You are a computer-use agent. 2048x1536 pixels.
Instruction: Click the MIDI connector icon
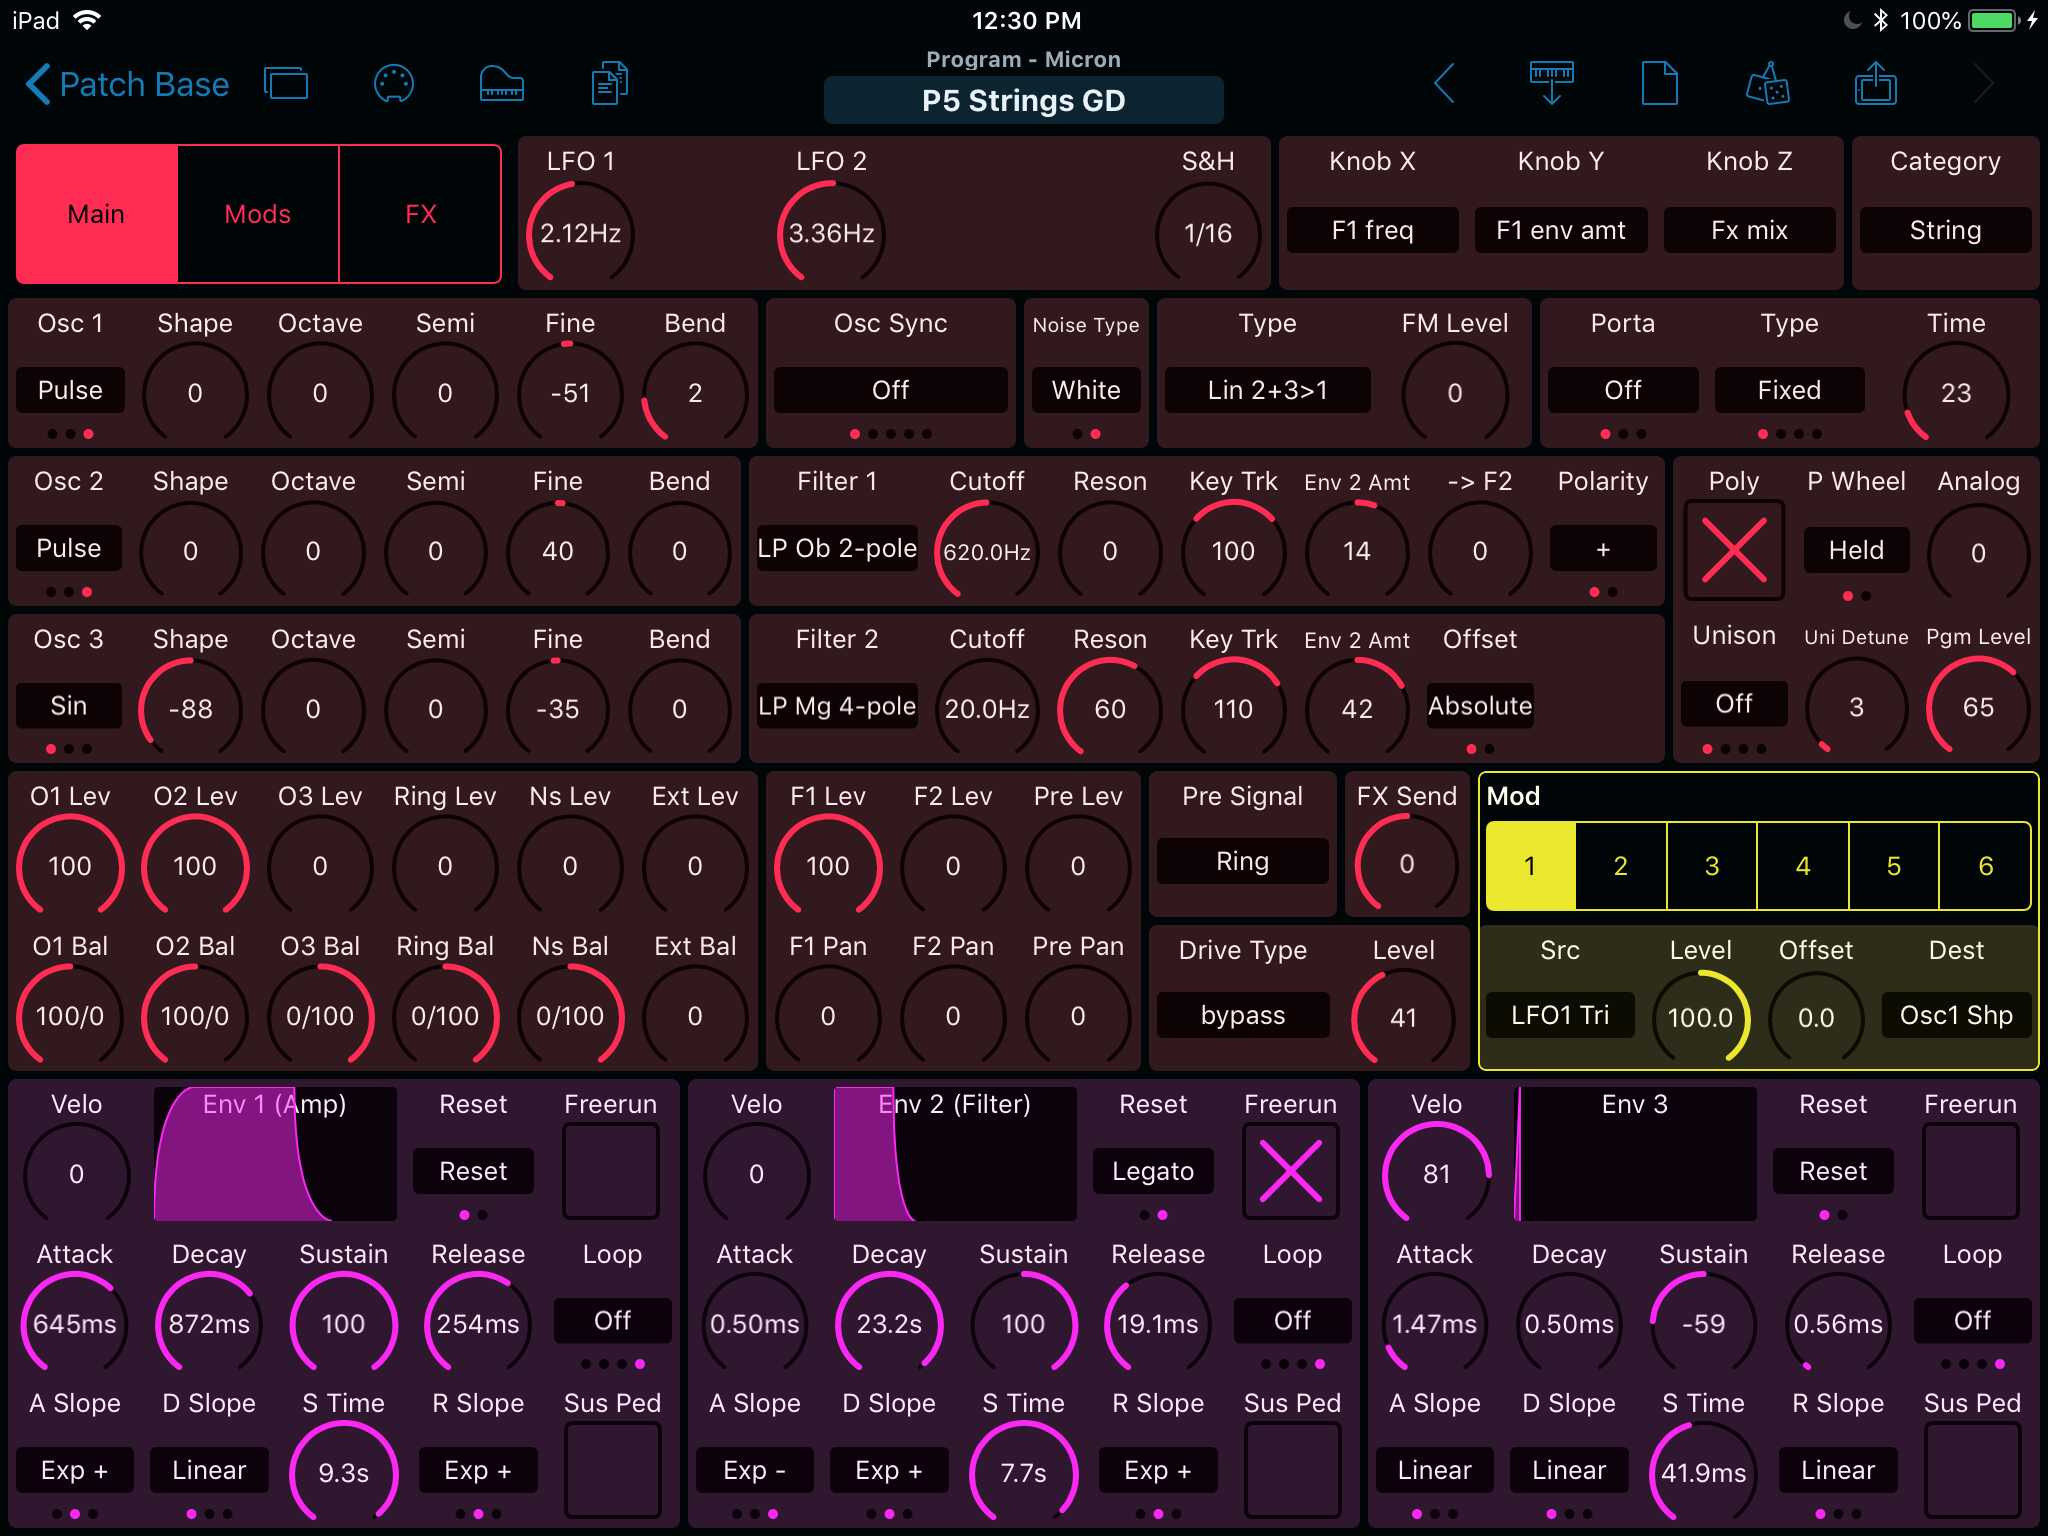(x=393, y=84)
